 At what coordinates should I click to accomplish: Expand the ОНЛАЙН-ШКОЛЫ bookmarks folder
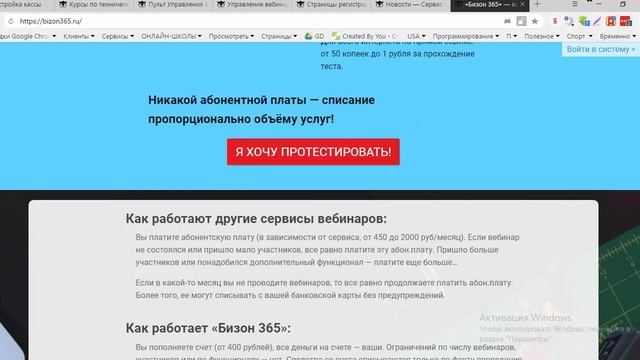click(171, 36)
